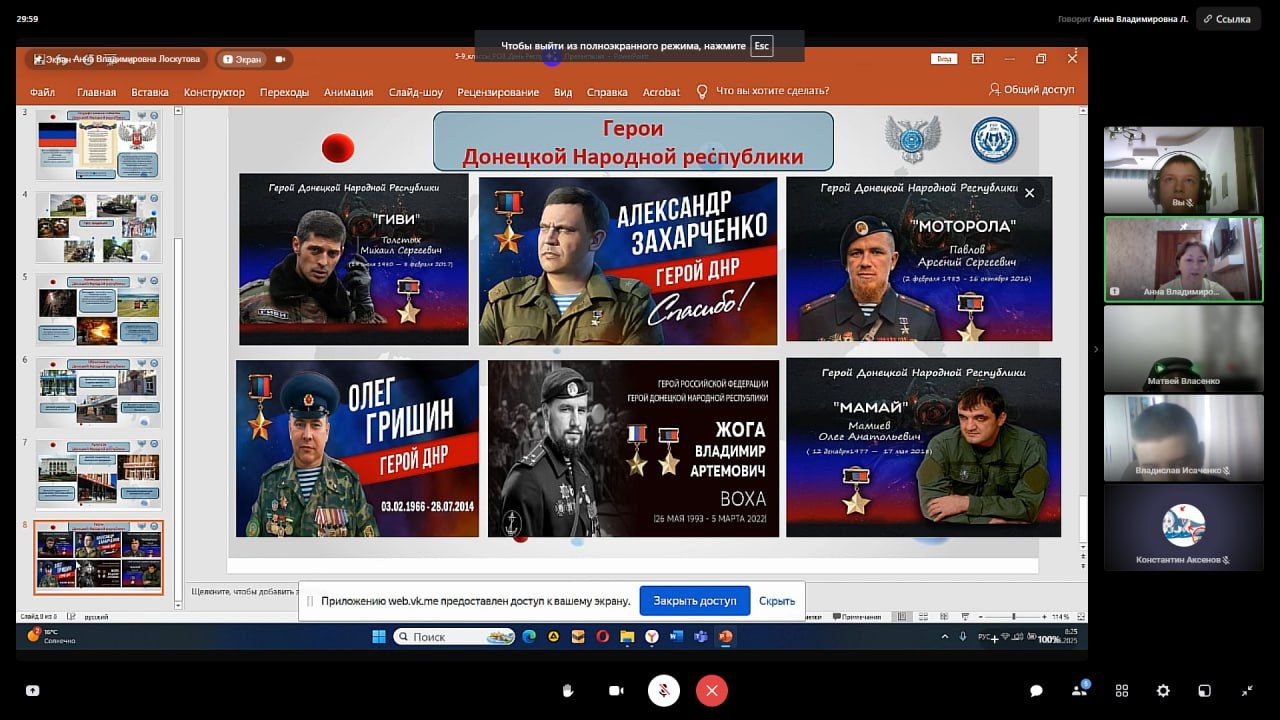
Task: Open Константин Аксенов's participant tile
Action: [1183, 527]
